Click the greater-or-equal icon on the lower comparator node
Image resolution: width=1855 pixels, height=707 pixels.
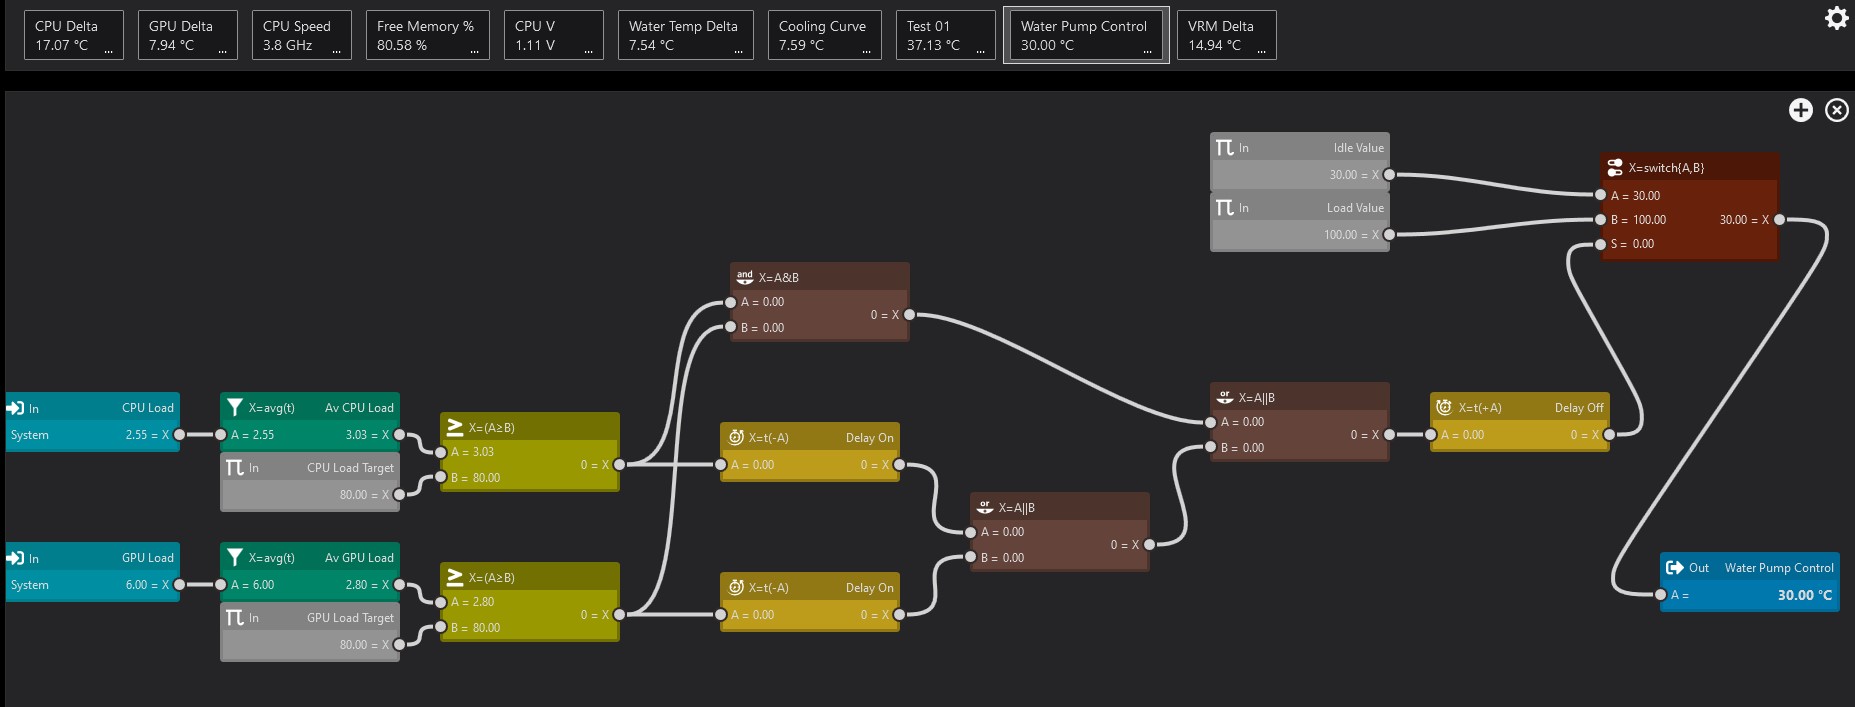click(x=454, y=577)
